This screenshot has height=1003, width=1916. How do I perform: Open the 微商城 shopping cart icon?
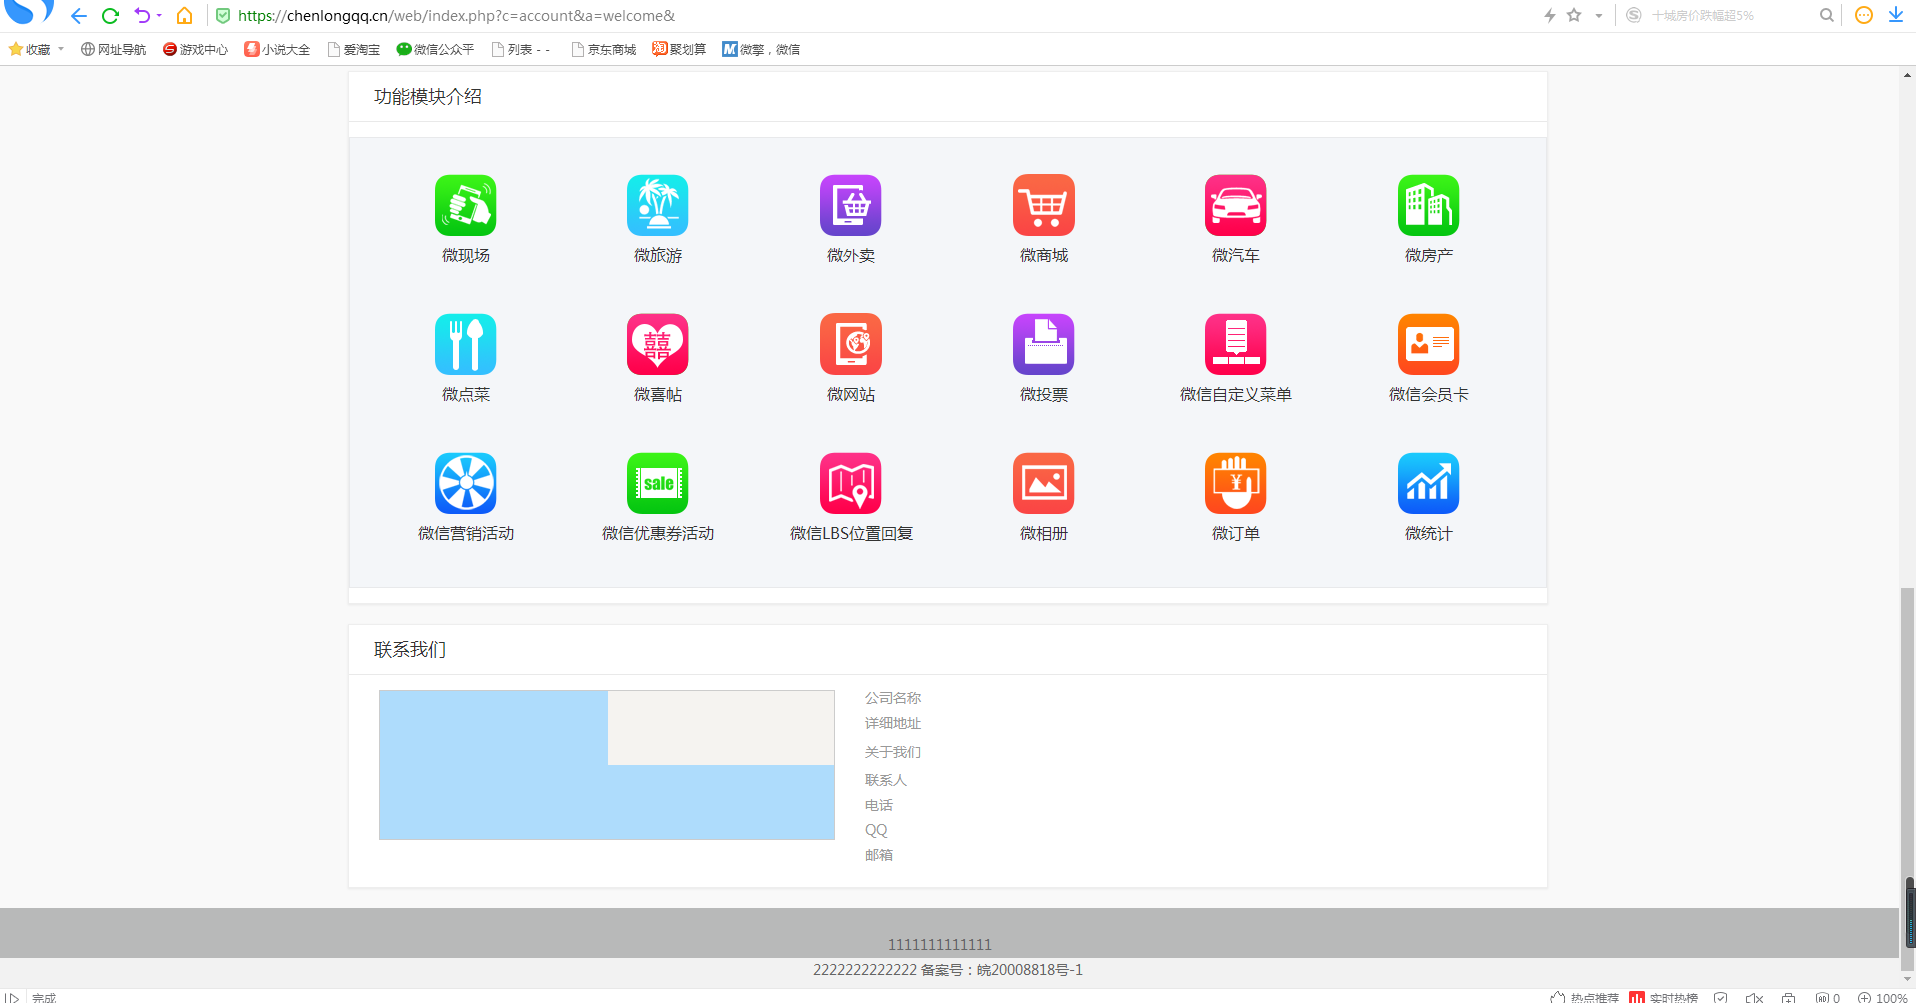coord(1044,205)
